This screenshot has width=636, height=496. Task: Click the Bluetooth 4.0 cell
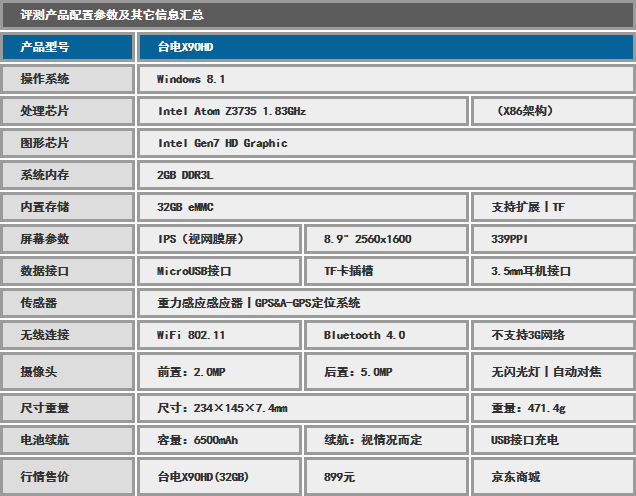point(387,335)
